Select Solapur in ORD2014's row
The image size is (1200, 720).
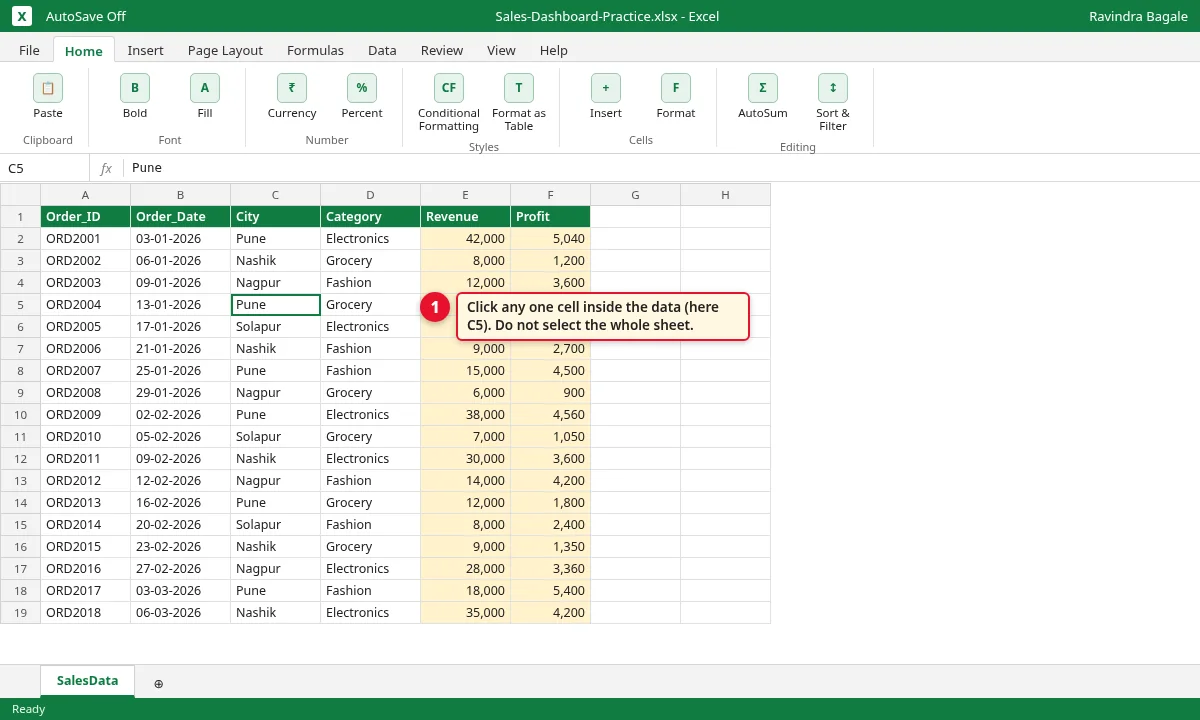click(276, 525)
